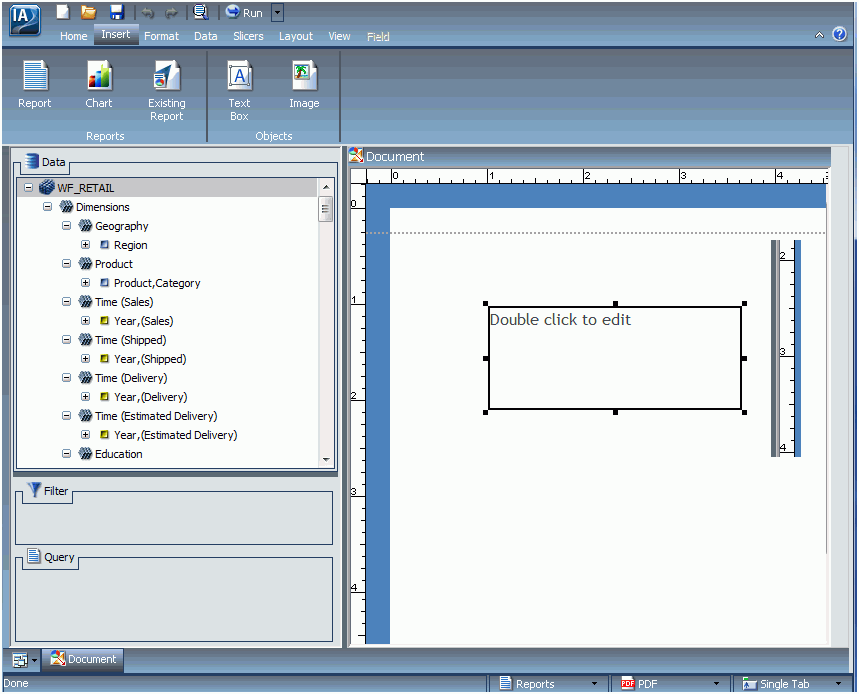The image size is (859, 694).
Task: Click the Data panel scrollbar down arrow
Action: click(326, 460)
